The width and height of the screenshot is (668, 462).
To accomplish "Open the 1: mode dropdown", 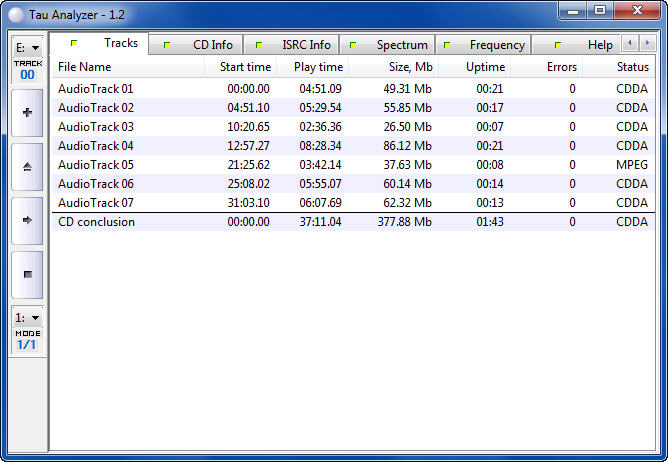I will pyautogui.click(x=27, y=317).
